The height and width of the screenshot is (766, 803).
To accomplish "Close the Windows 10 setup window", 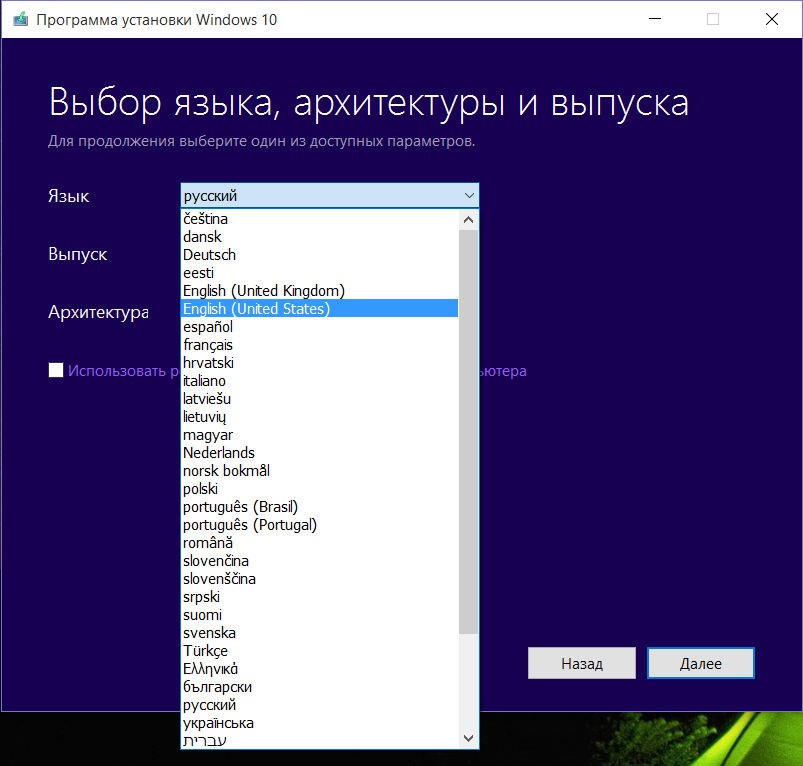I will [x=772, y=19].
